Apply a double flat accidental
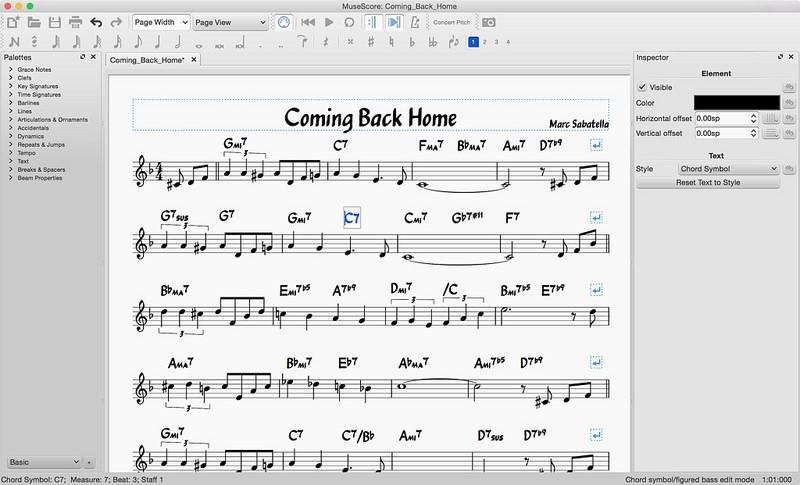 coord(433,42)
